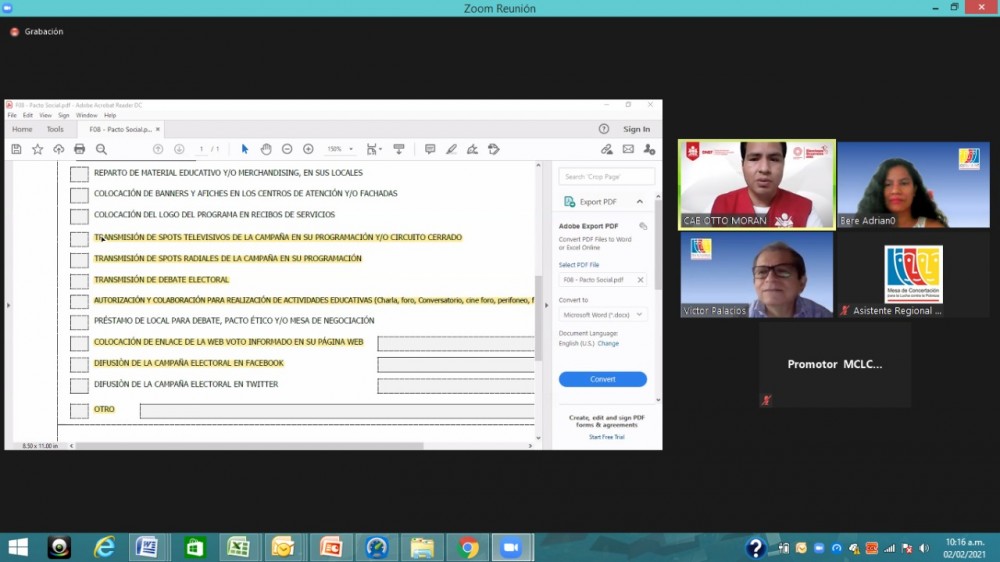Check the OTRO option box
Viewport: 1000px width, 562px height.
(79, 411)
